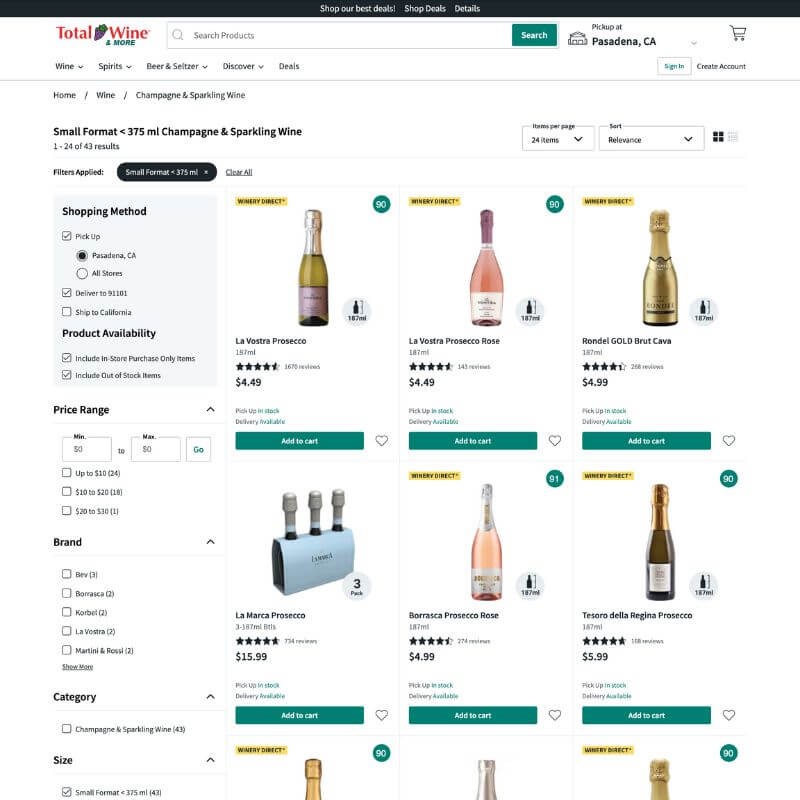
Task: Open the Items per page dropdown
Action: pyautogui.click(x=558, y=139)
